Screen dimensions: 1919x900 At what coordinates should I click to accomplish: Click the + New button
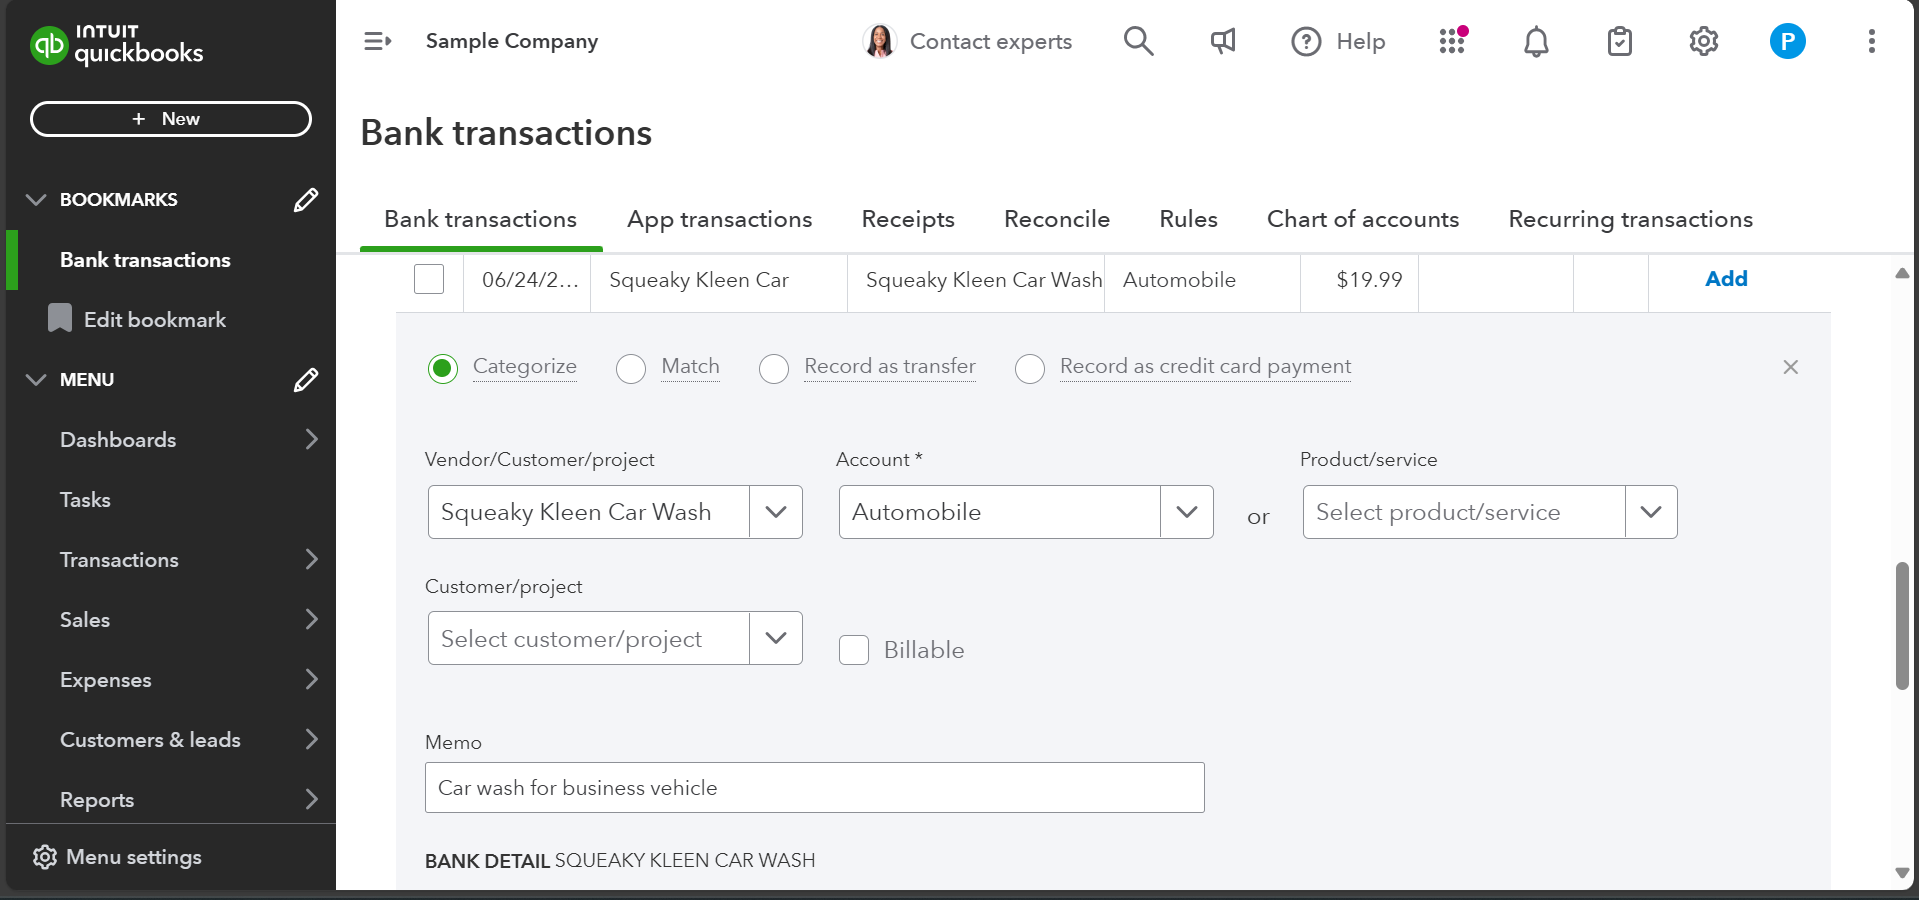171,119
